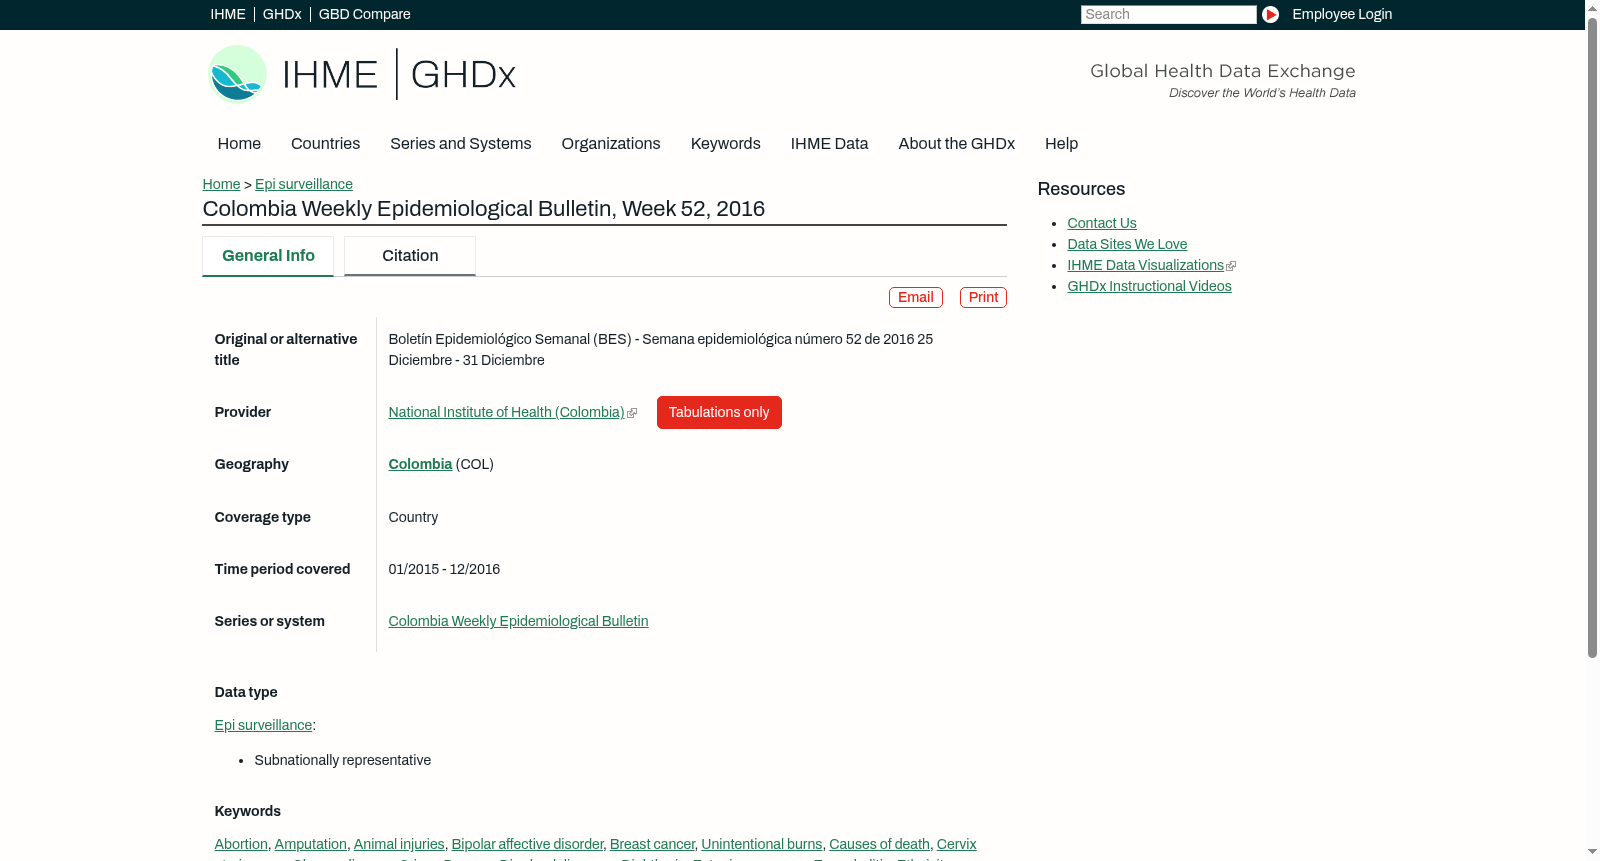Open the Data Sites We Love link

(x=1127, y=244)
